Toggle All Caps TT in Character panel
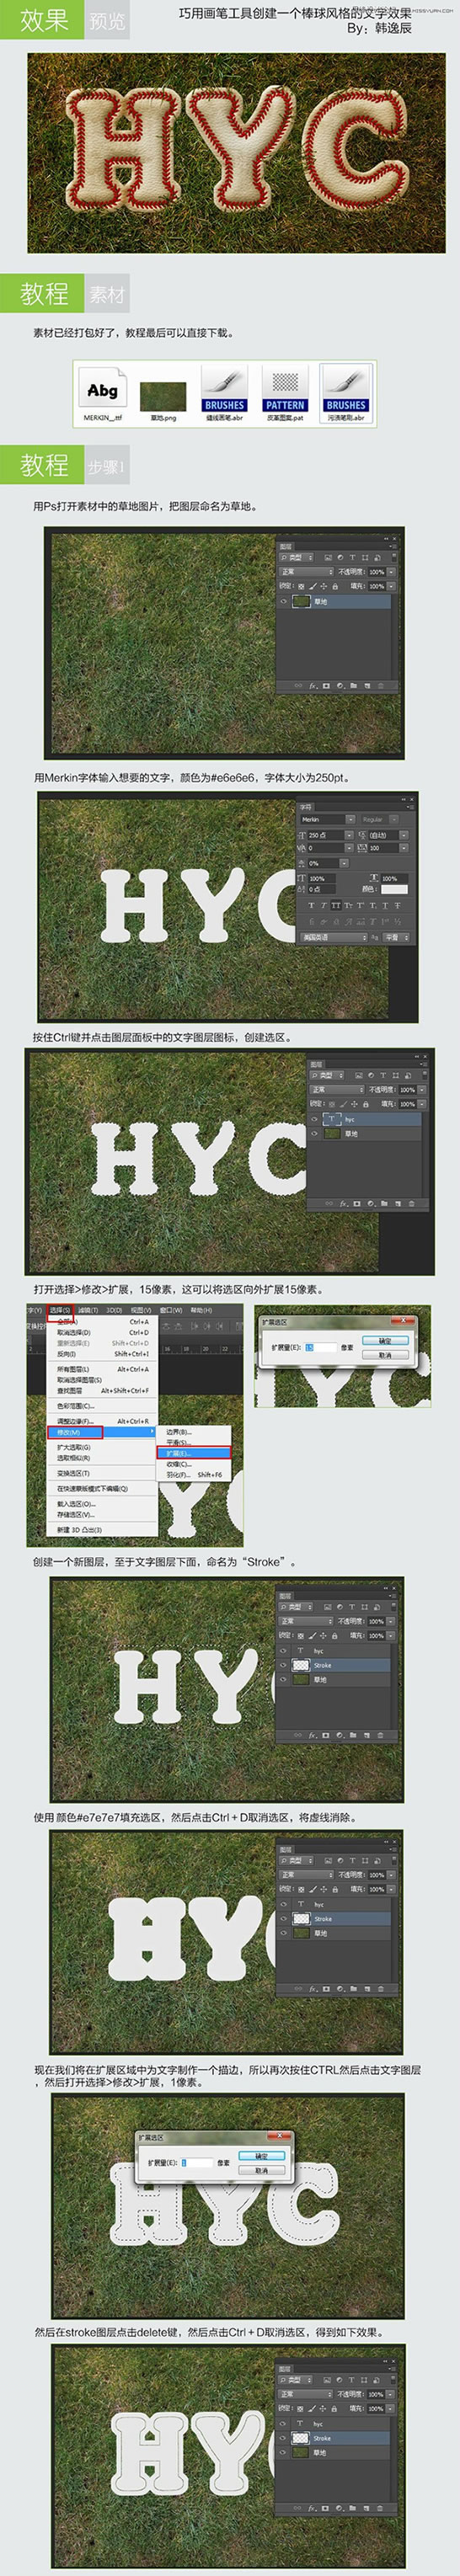460x2576 pixels. point(335,905)
